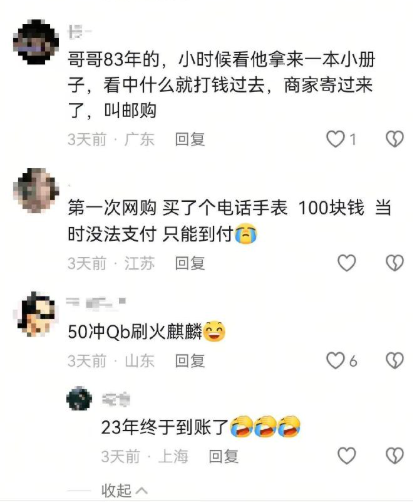This screenshot has height=502, width=413.
Task: Open small avatar of the 上海 replier
Action: pyautogui.click(x=79, y=398)
